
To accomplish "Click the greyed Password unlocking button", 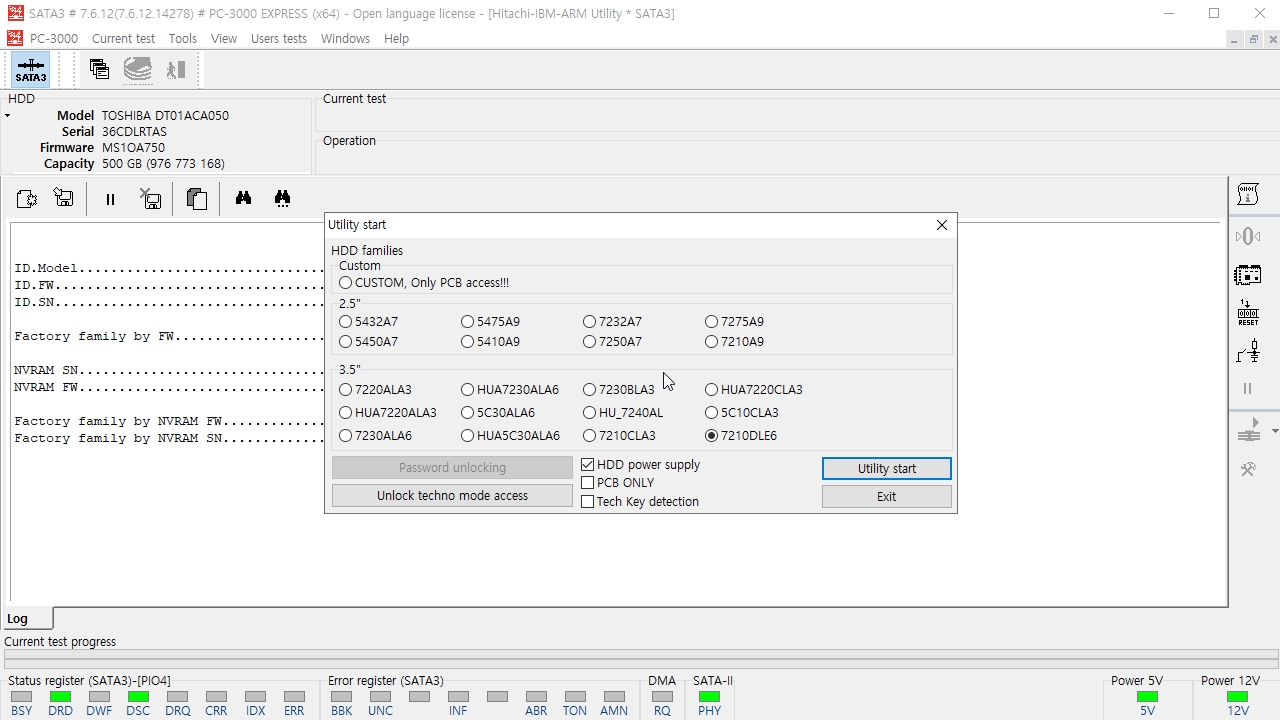I will 452,467.
